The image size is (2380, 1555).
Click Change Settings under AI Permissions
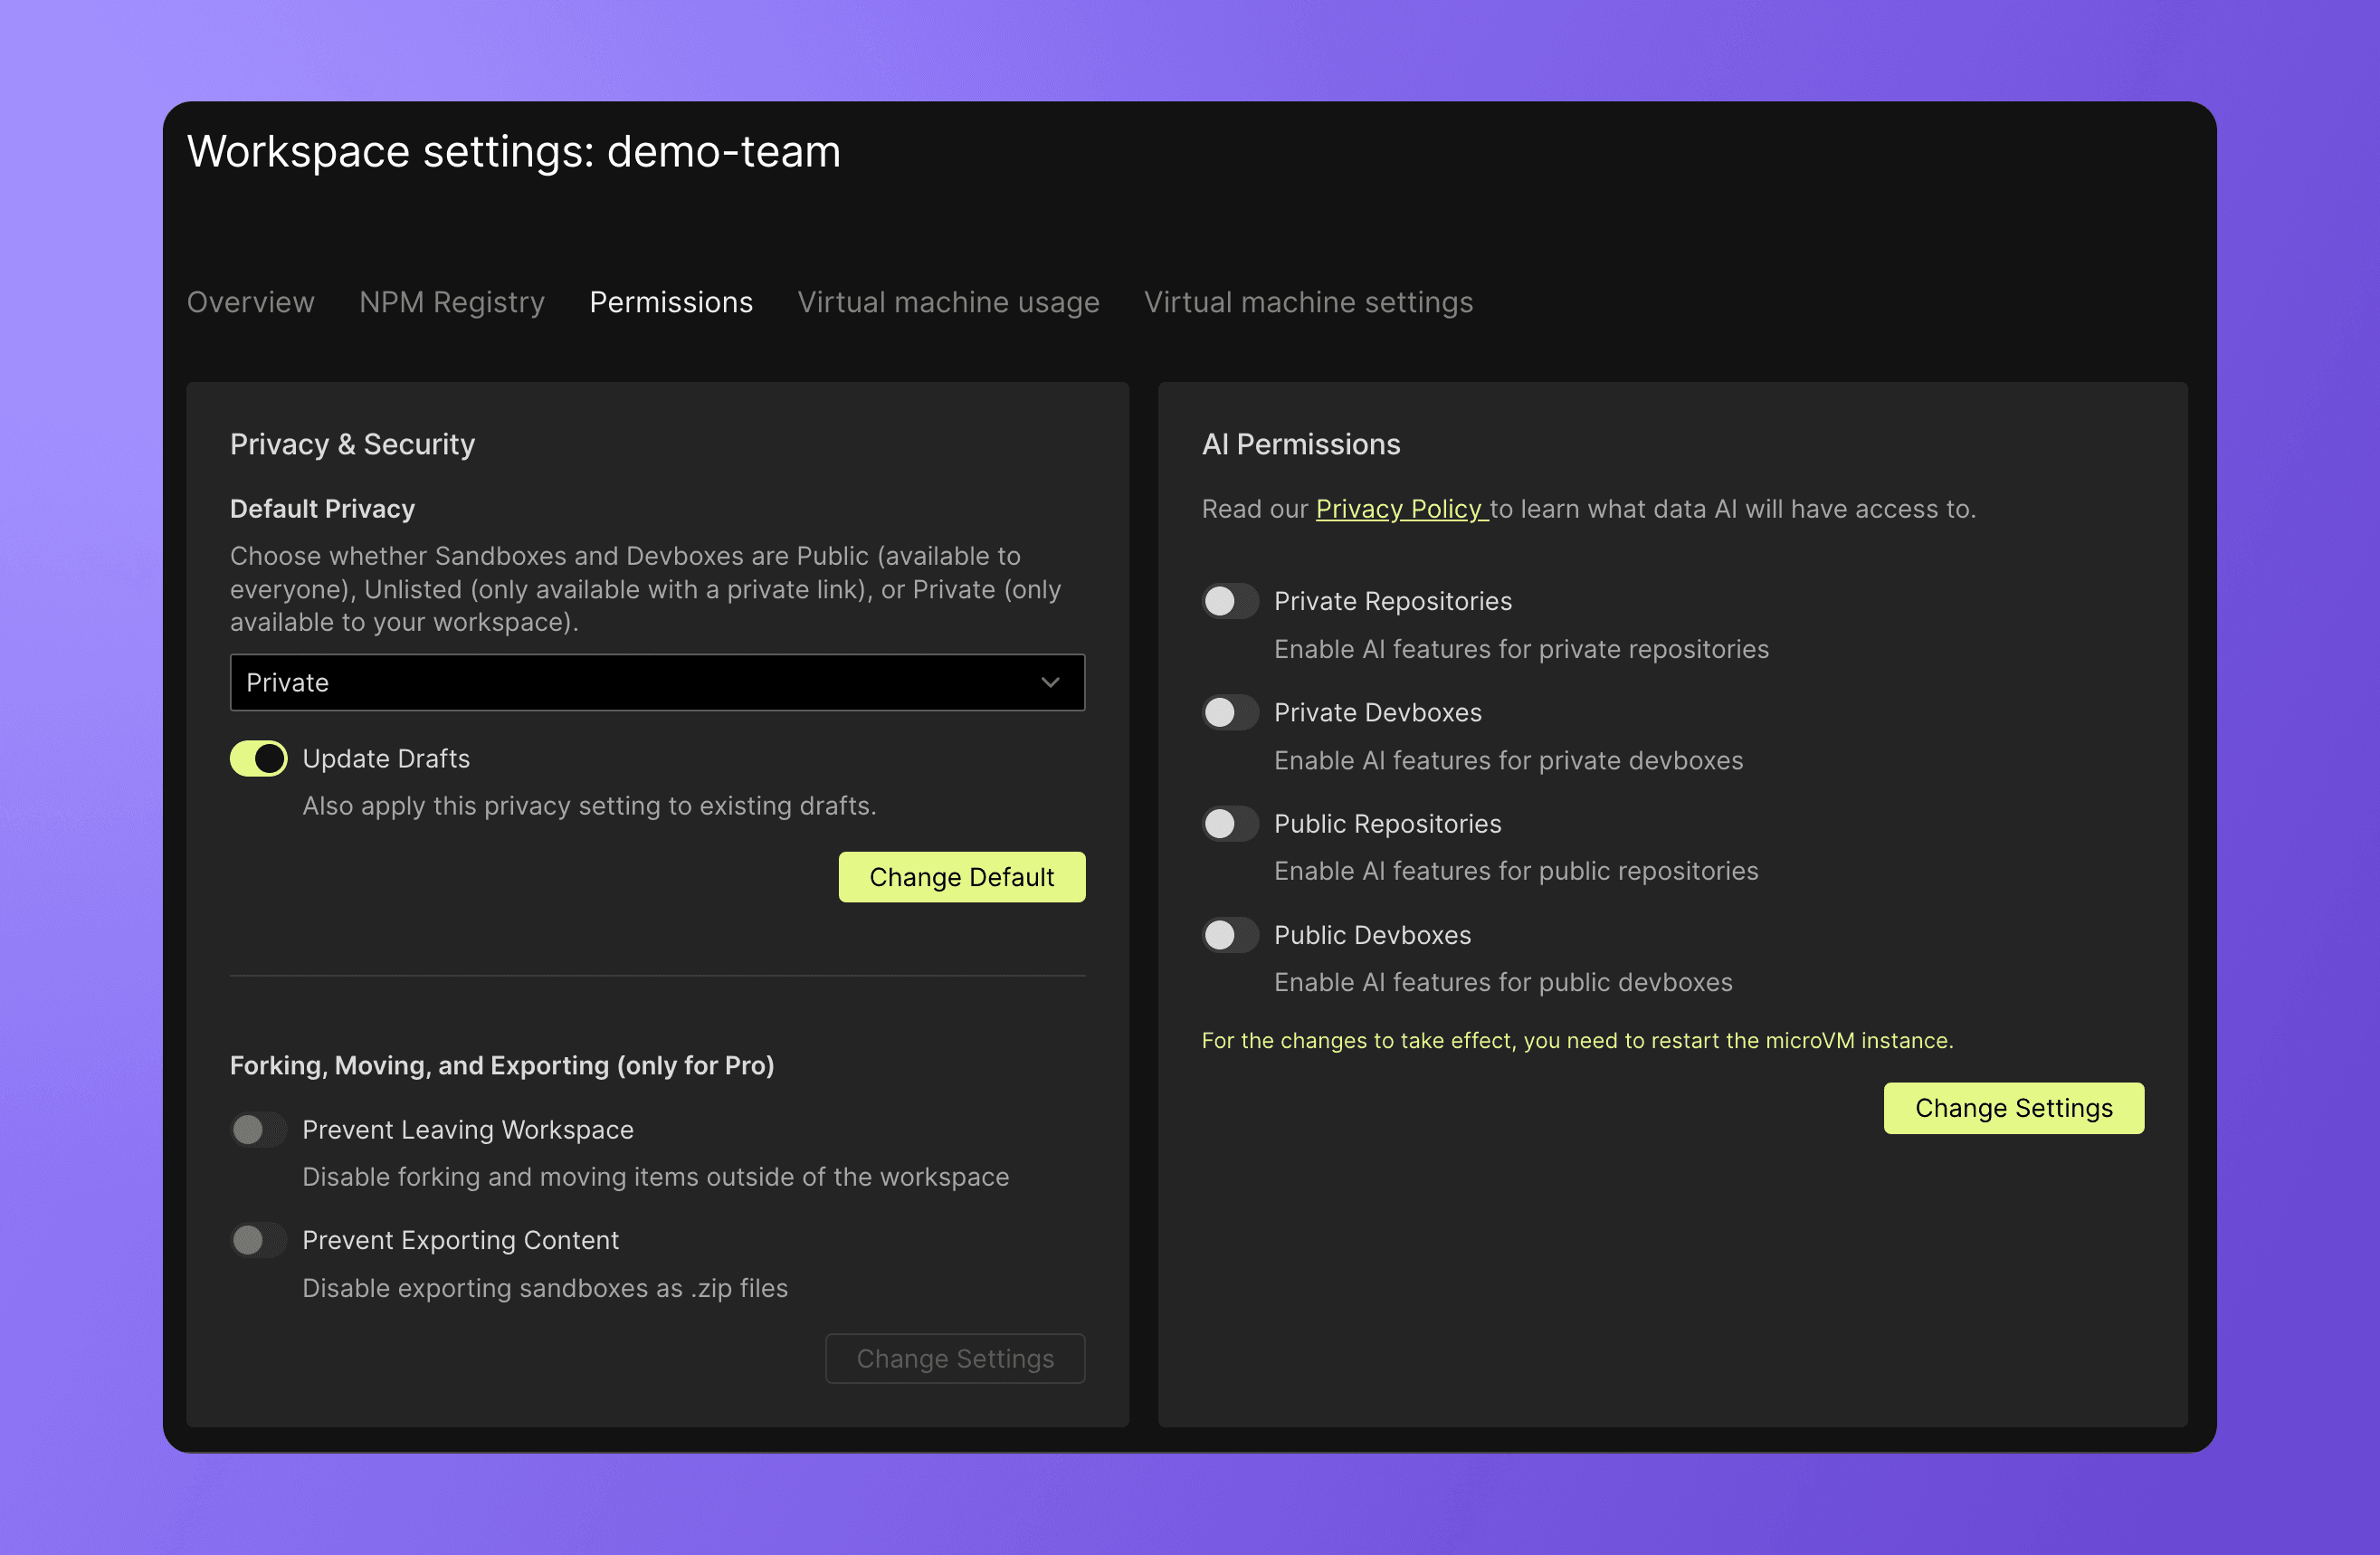2013,1108
